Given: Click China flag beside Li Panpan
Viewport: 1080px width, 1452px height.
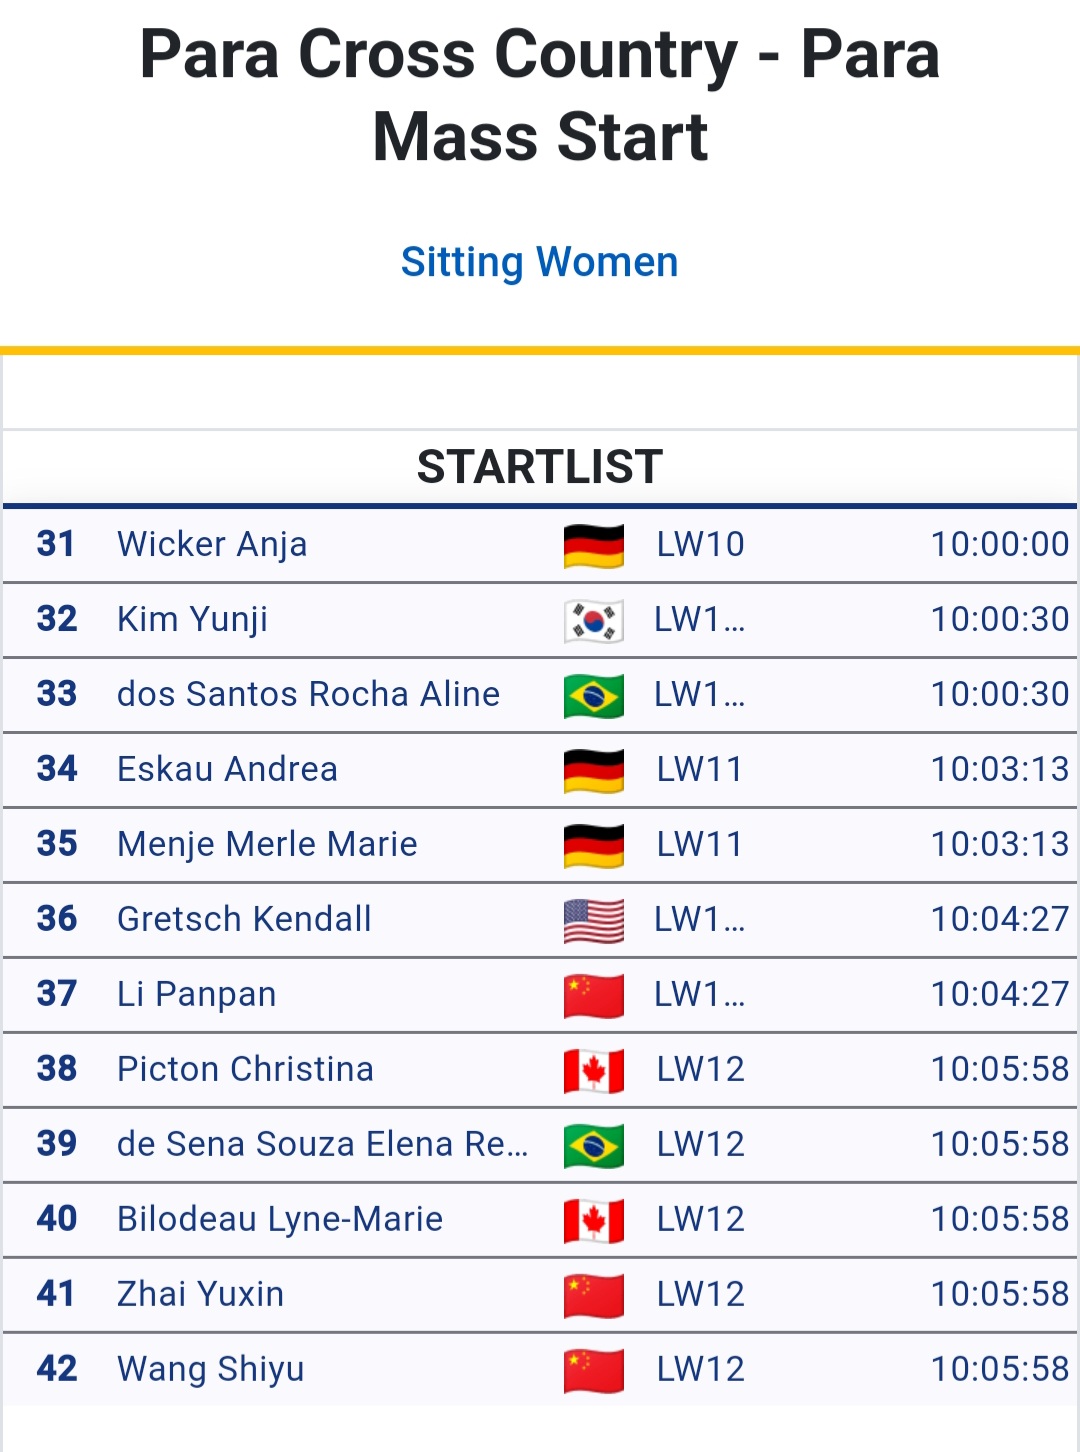Looking at the screenshot, I should (x=594, y=996).
